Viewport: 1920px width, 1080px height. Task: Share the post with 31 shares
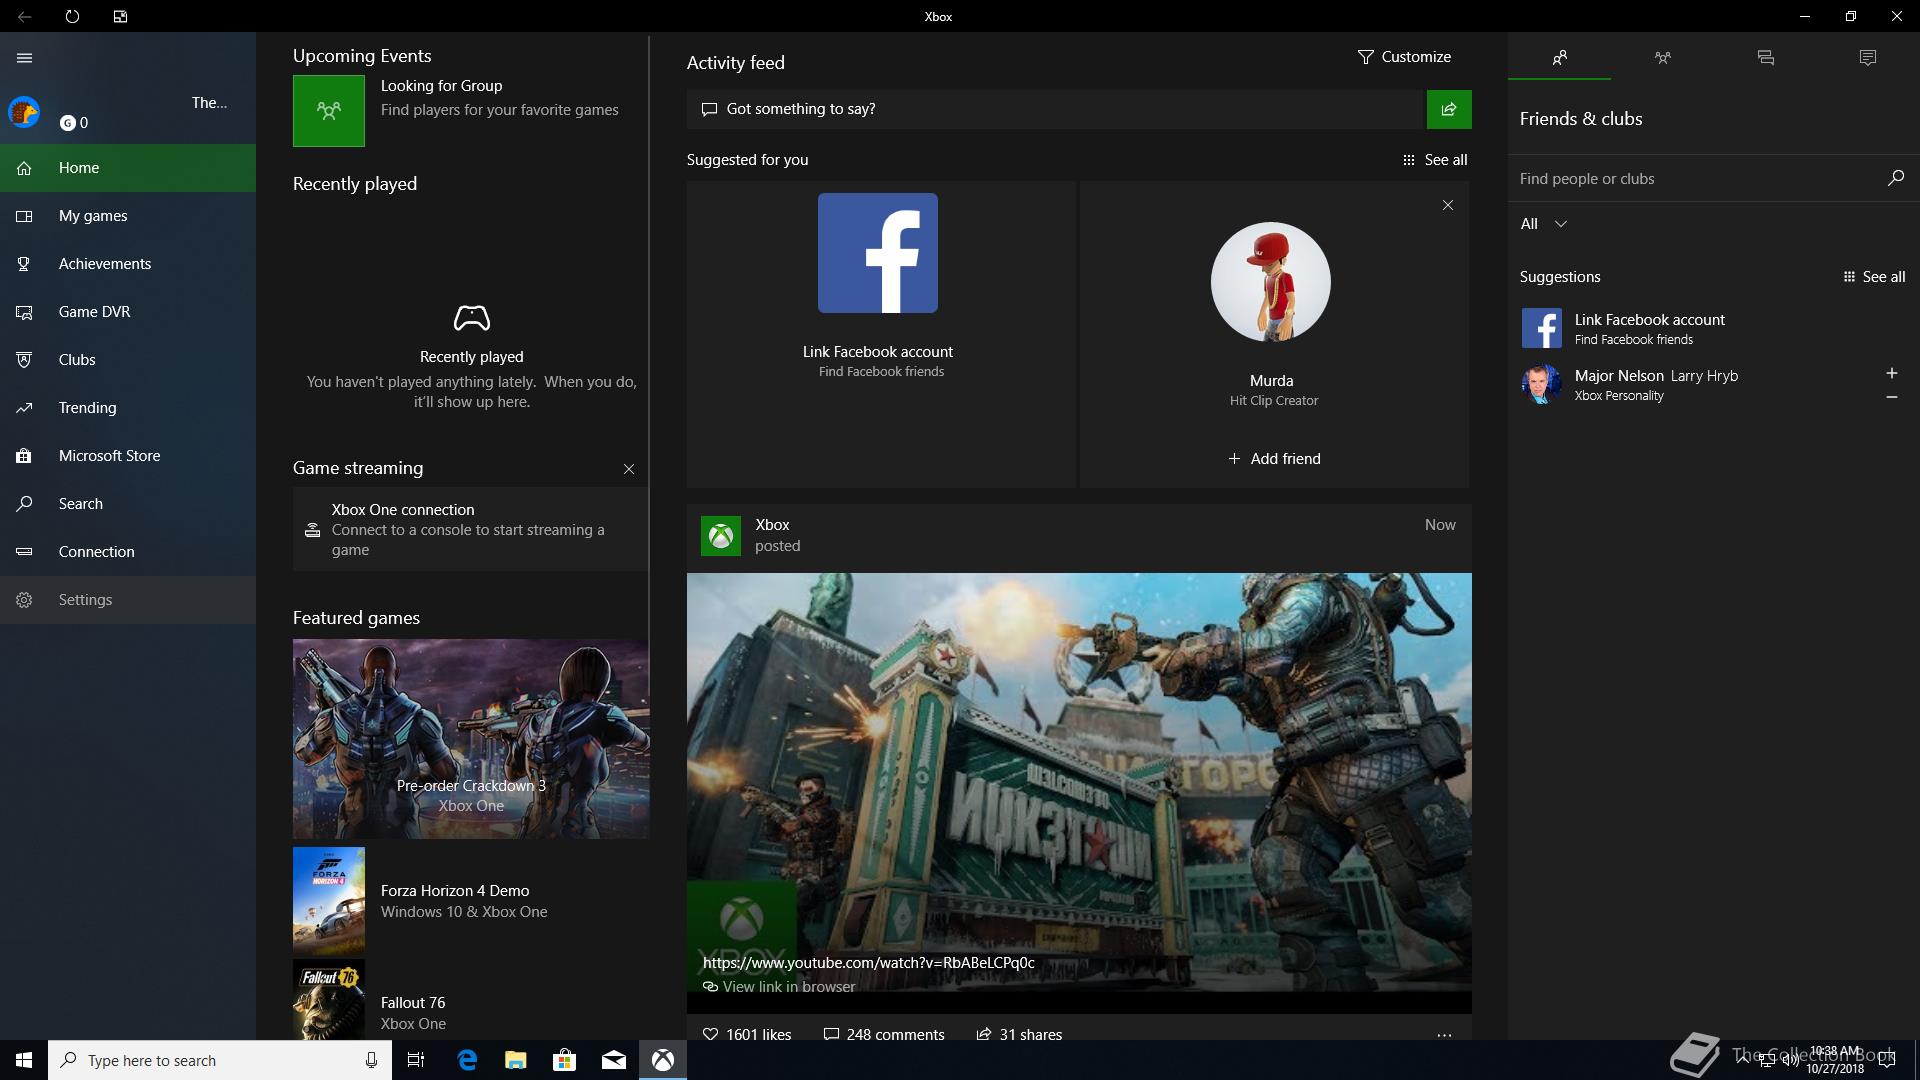click(x=1019, y=1034)
